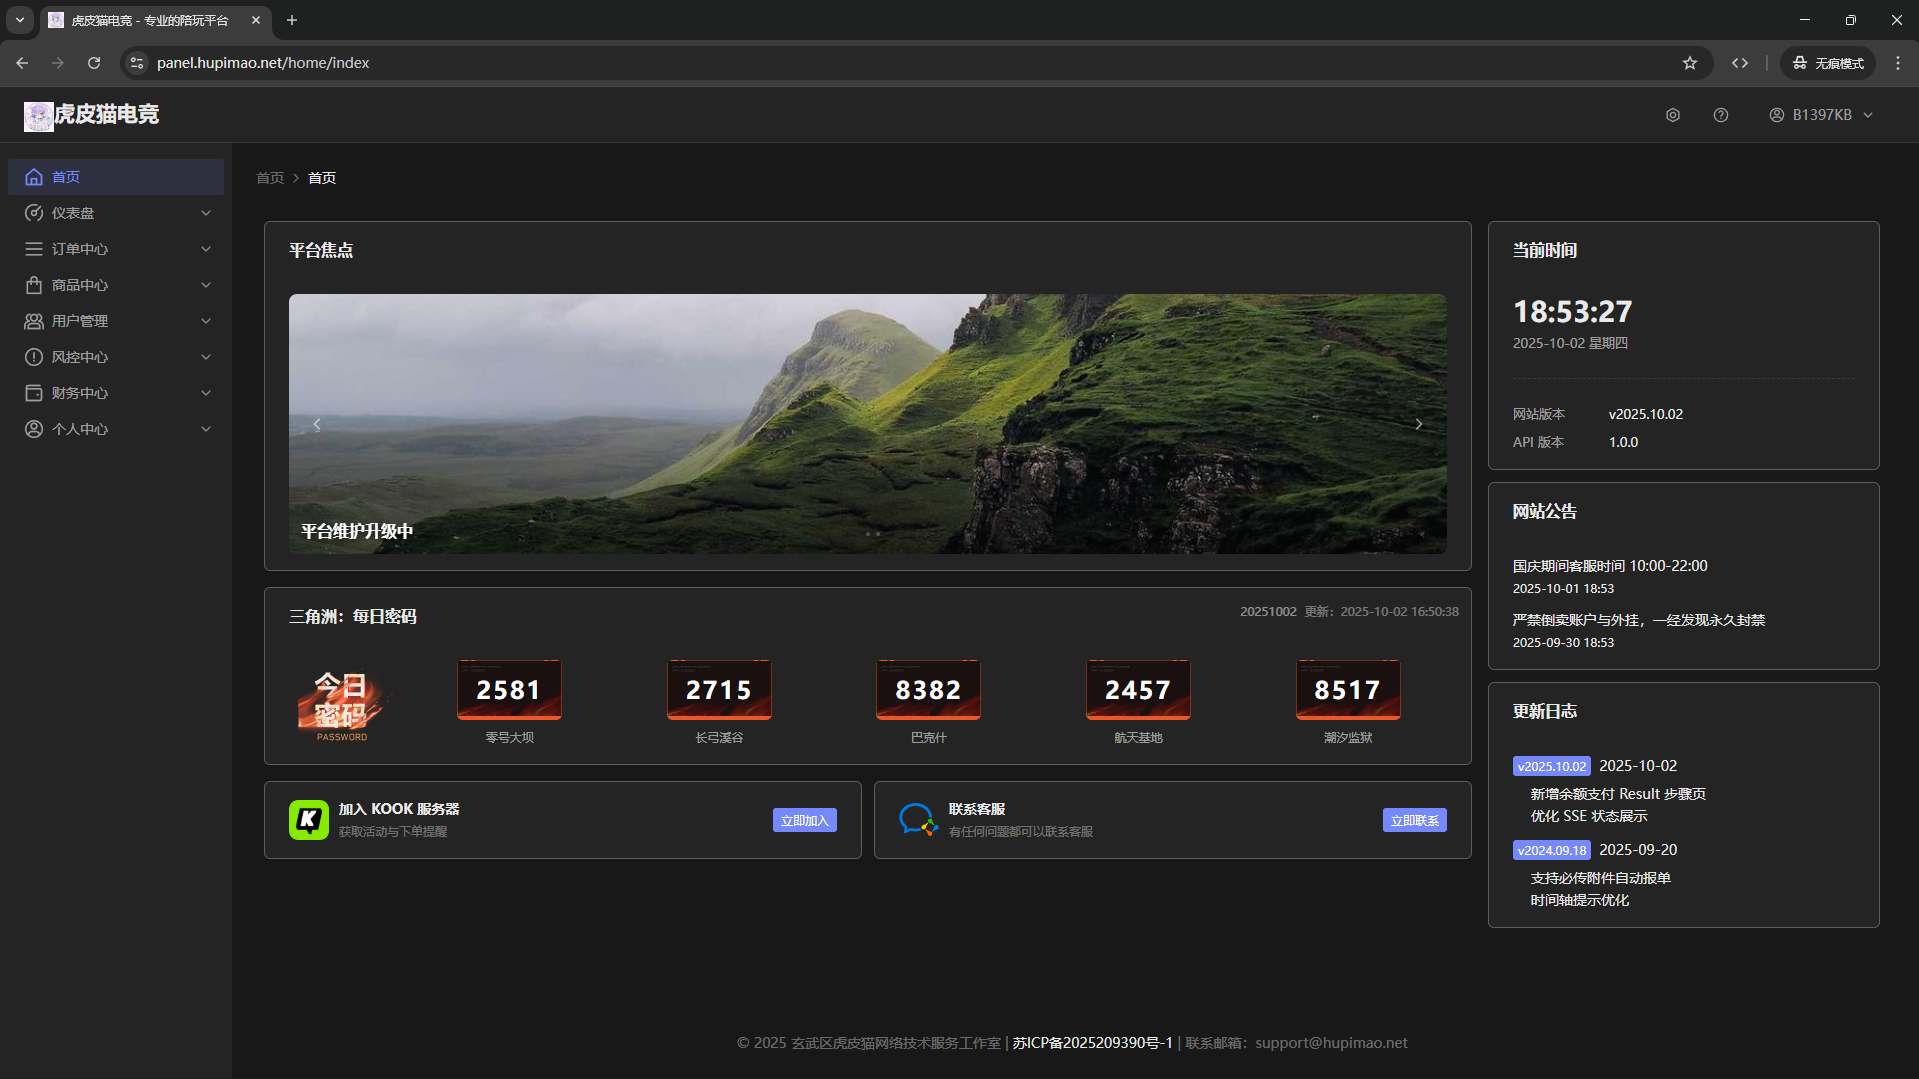Open the 风控中心 menu item
The width and height of the screenshot is (1919, 1079).
[x=115, y=357]
